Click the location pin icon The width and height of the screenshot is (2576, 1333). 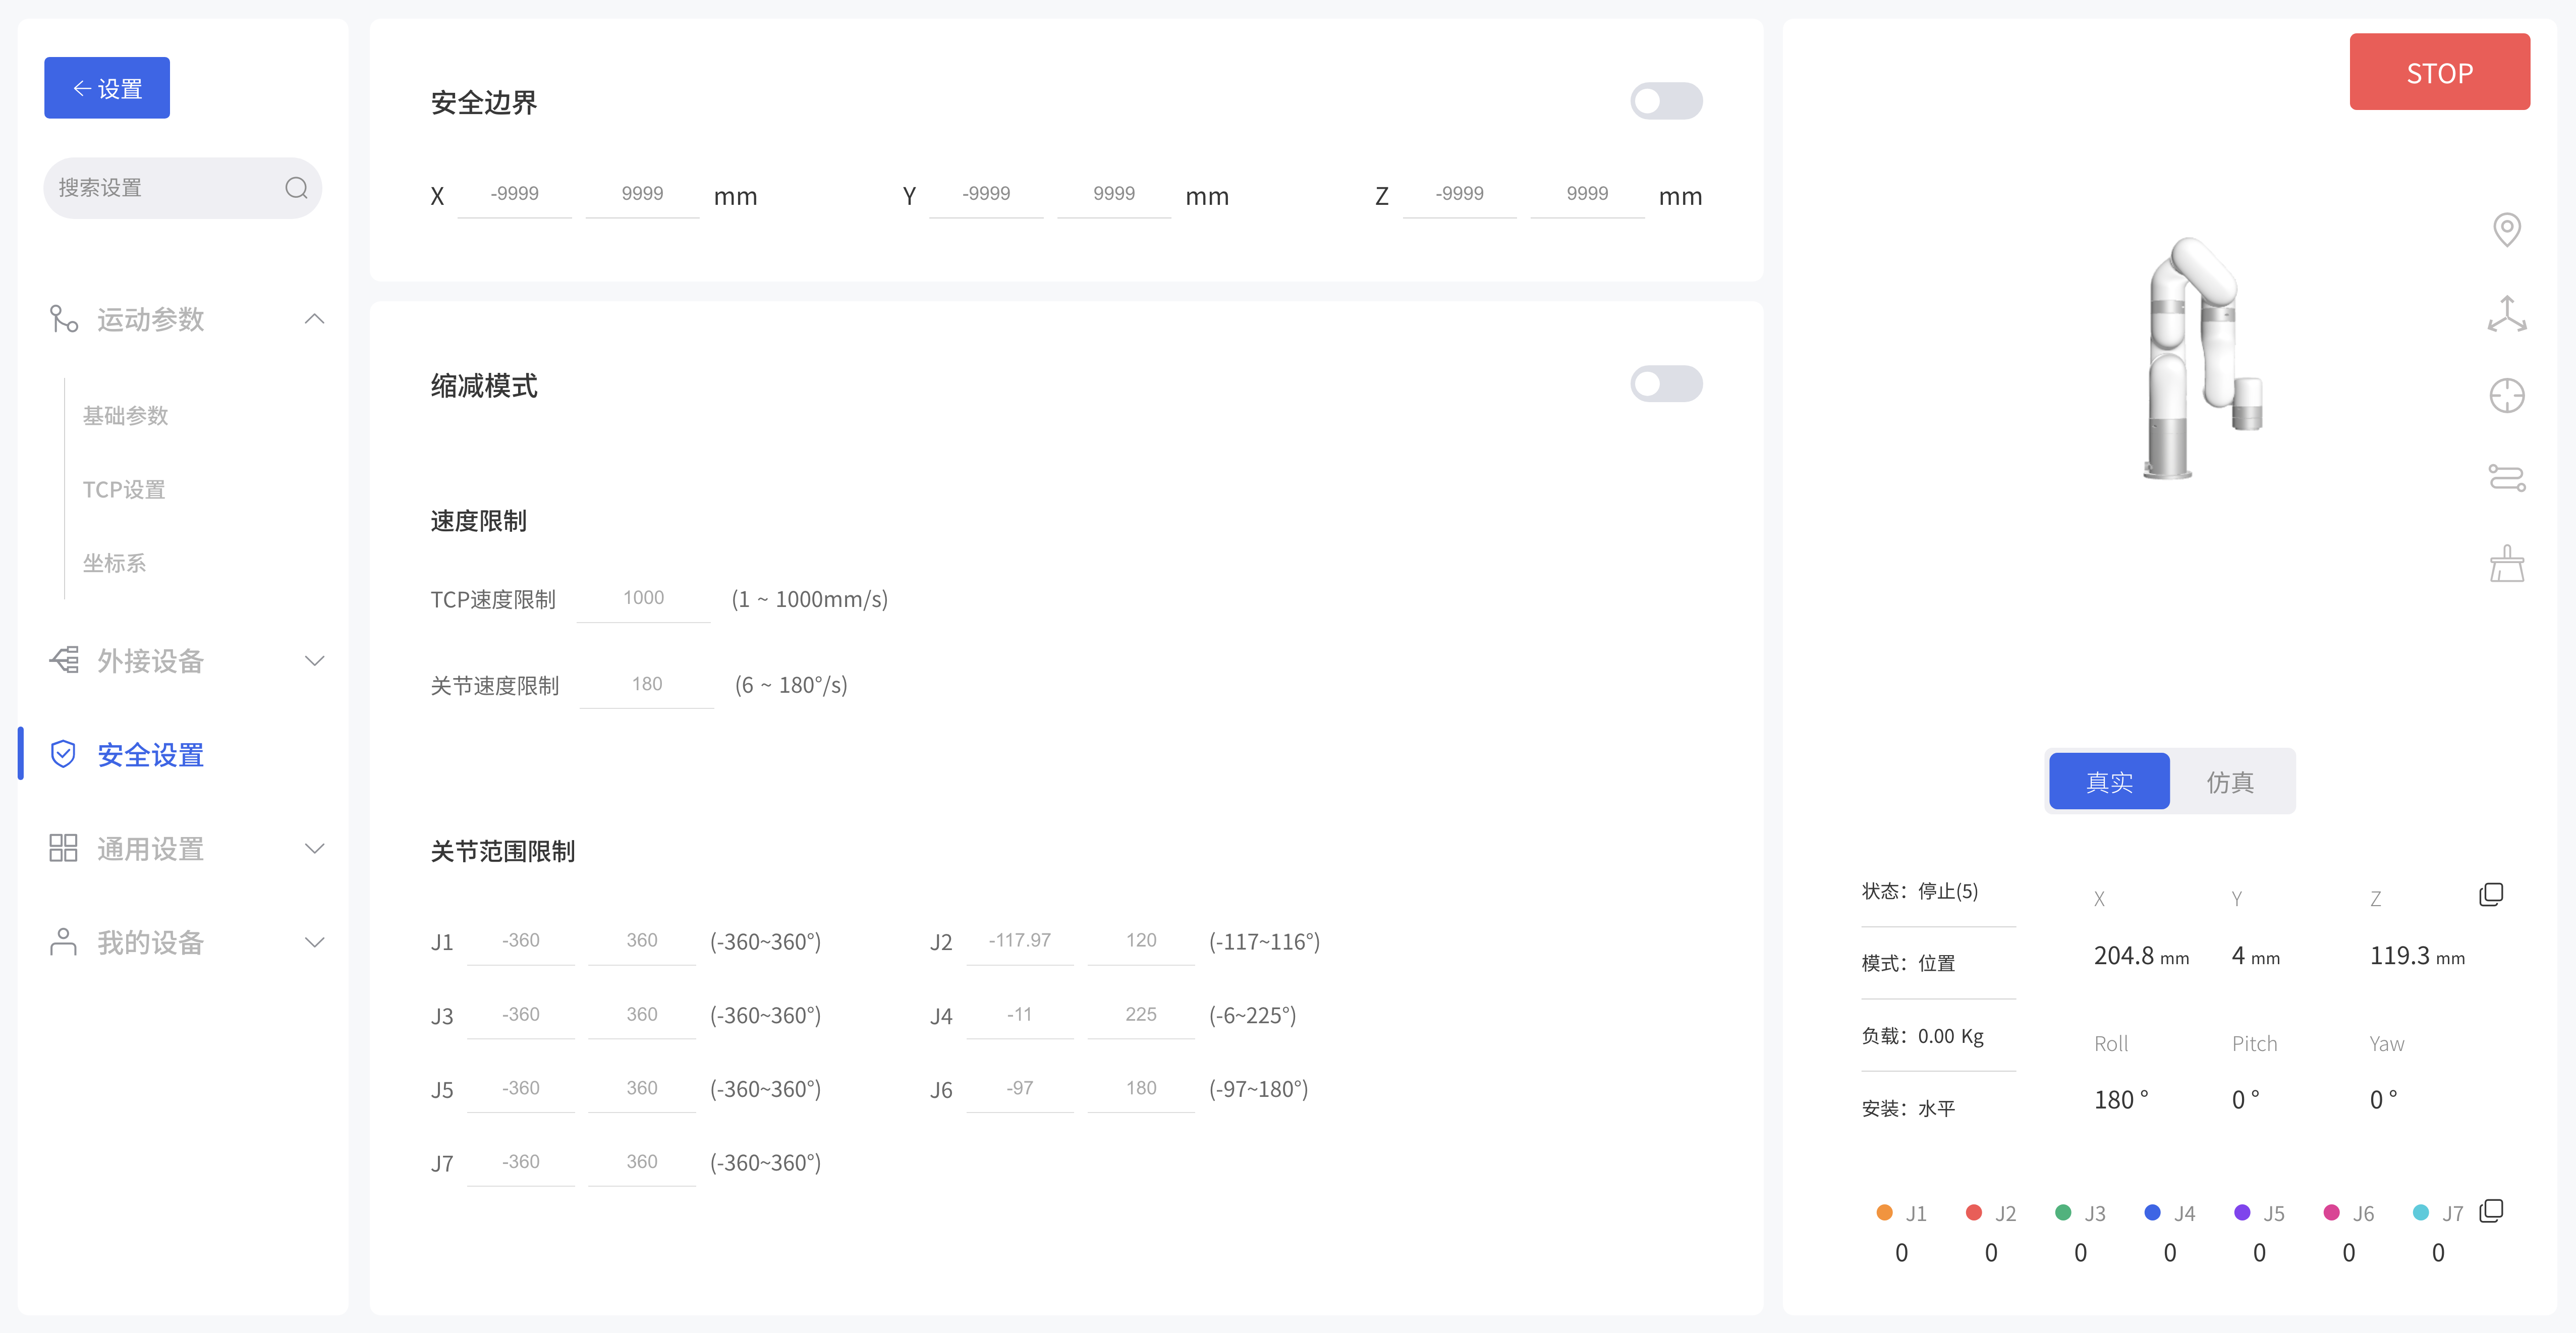tap(2506, 230)
